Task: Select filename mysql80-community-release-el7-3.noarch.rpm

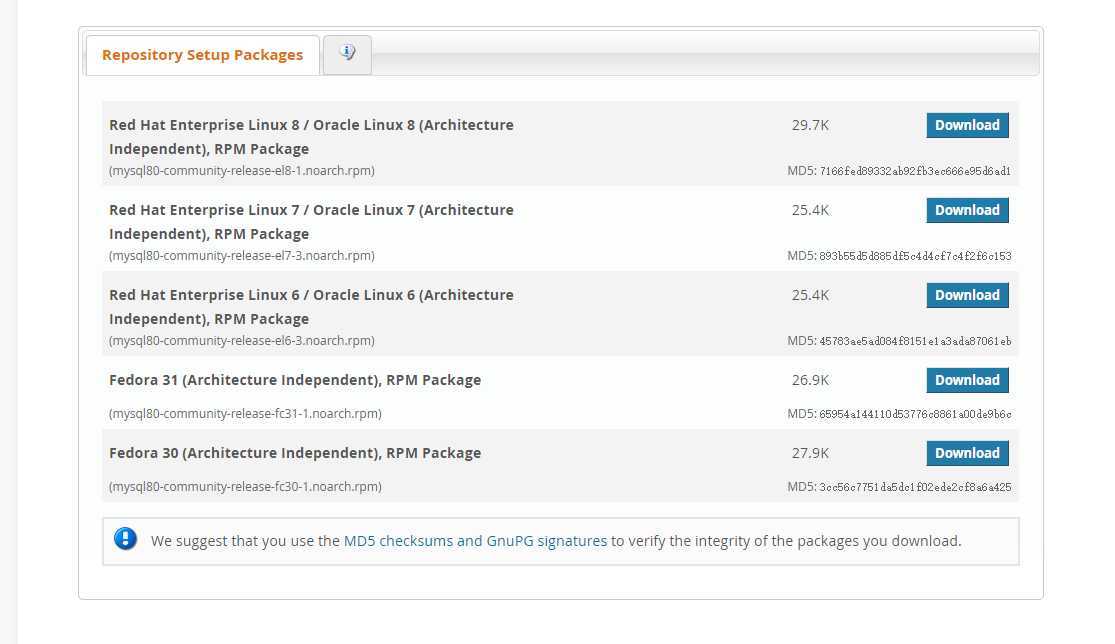Action: pos(242,255)
